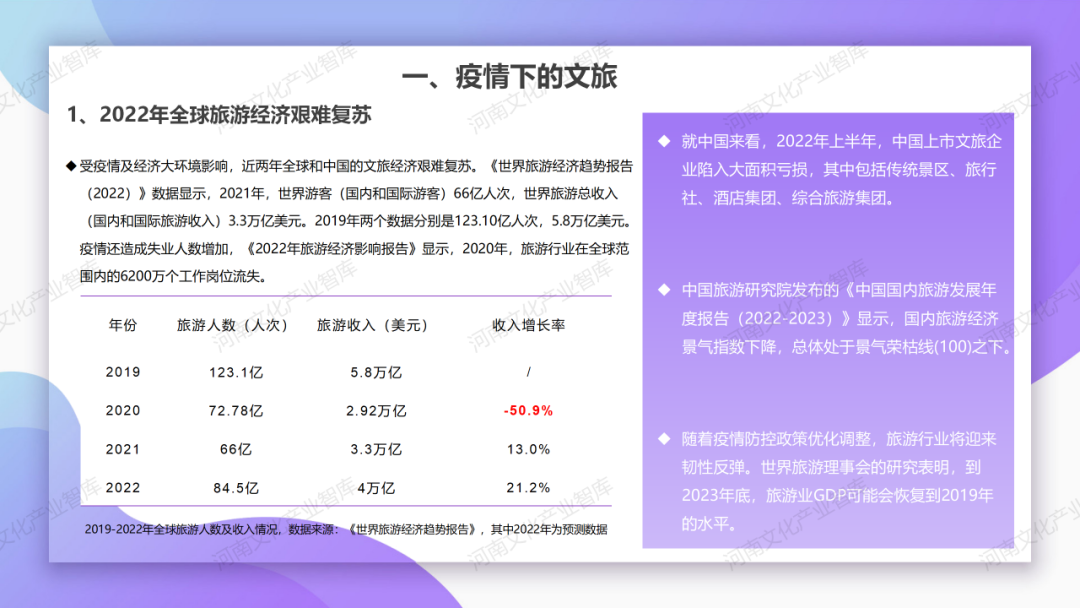Image resolution: width=1080 pixels, height=608 pixels.
Task: Click tourist count cell '123.1亿'
Action: pos(236,373)
